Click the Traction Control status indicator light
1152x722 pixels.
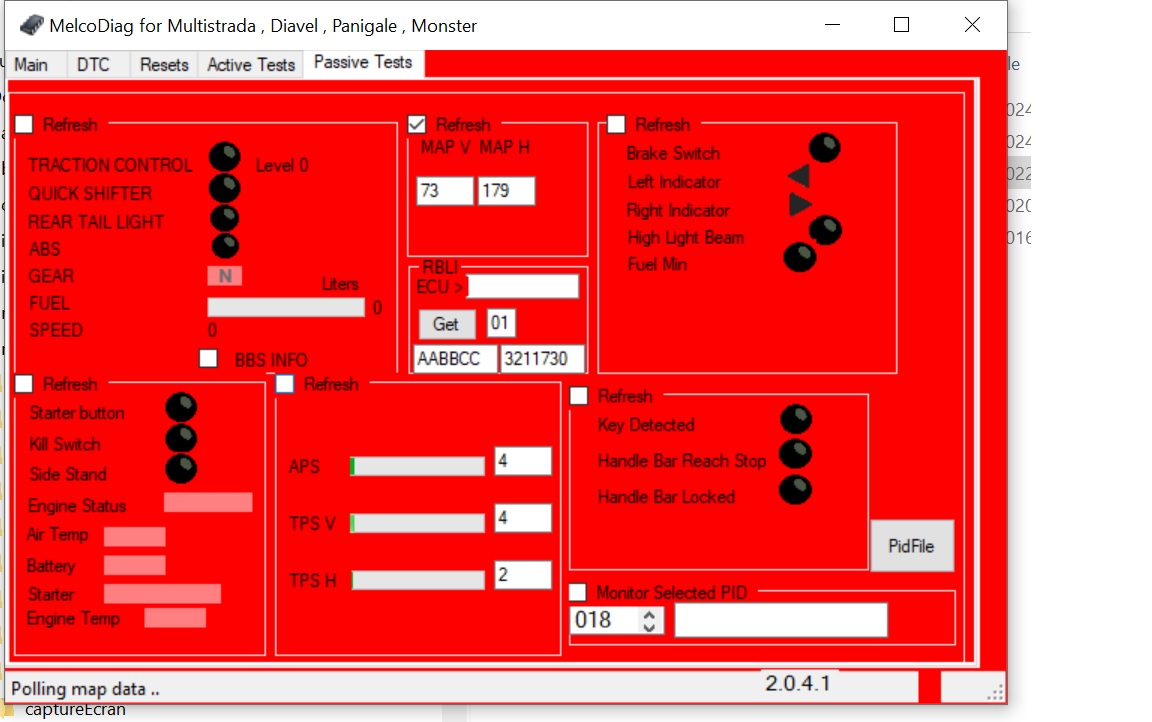(x=225, y=156)
